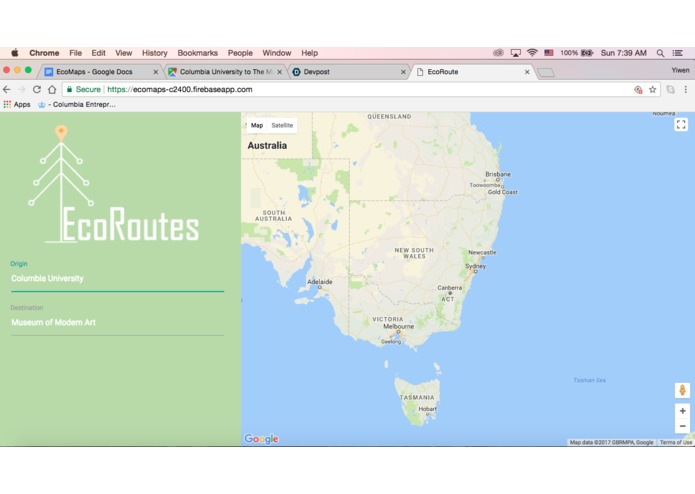Viewport: 695px width, 494px height.
Task: Click the Origin field with Columbia University
Action: 117,279
